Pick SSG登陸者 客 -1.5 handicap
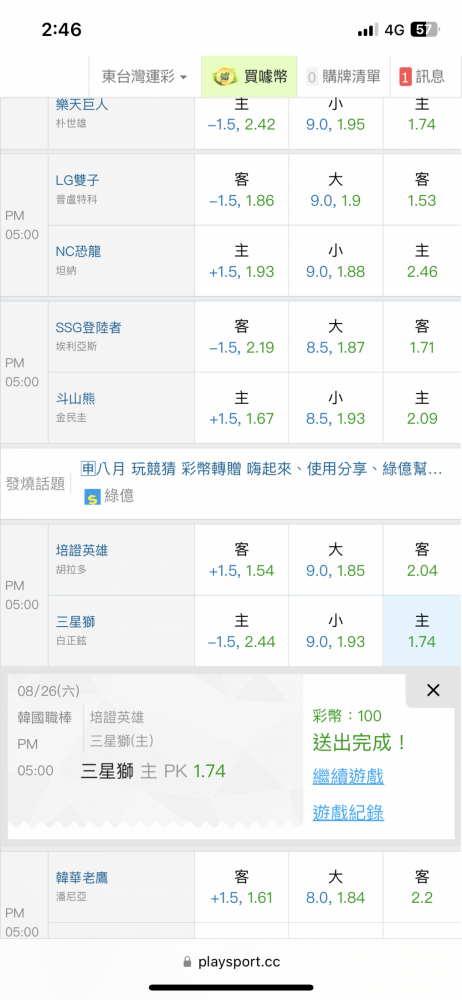 242,337
